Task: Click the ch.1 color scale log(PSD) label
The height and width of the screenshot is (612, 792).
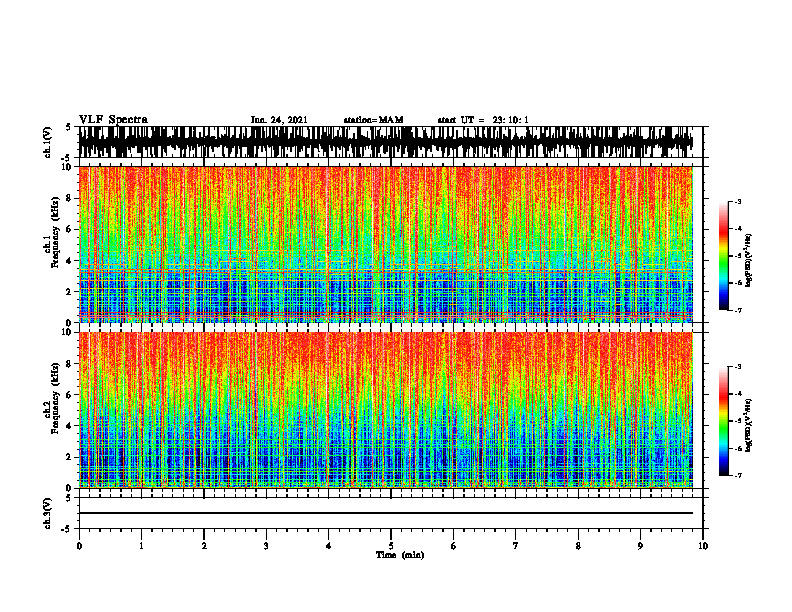Action: (748, 261)
